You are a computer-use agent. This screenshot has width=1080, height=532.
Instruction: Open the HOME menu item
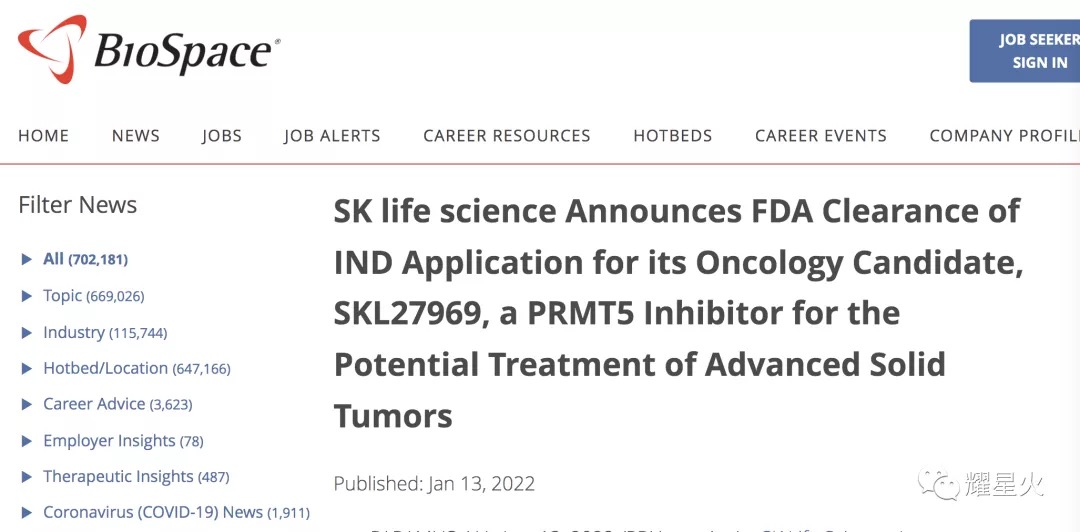click(x=43, y=136)
